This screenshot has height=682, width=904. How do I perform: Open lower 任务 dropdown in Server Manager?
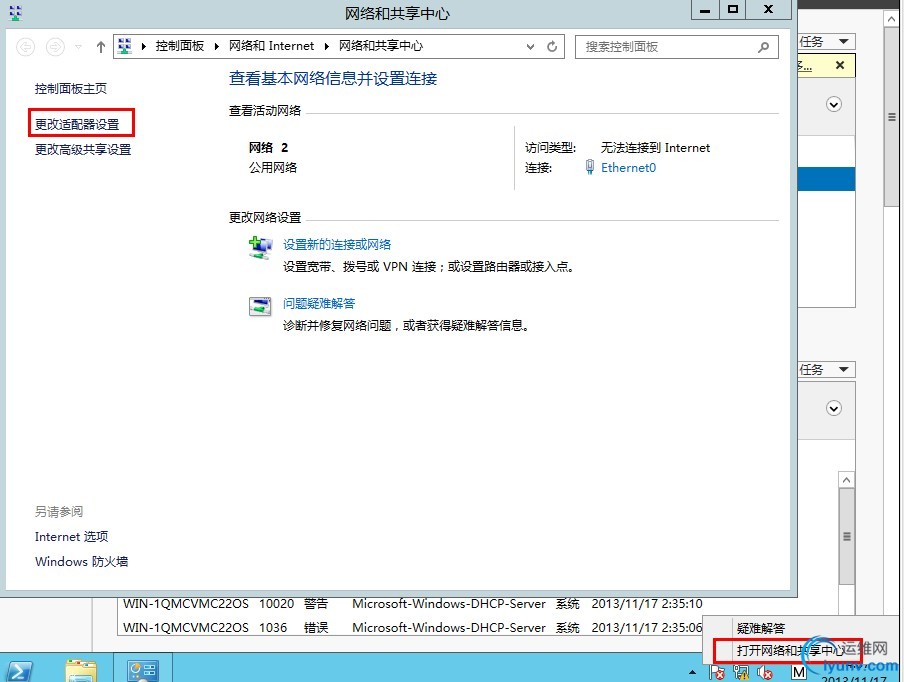[x=826, y=370]
